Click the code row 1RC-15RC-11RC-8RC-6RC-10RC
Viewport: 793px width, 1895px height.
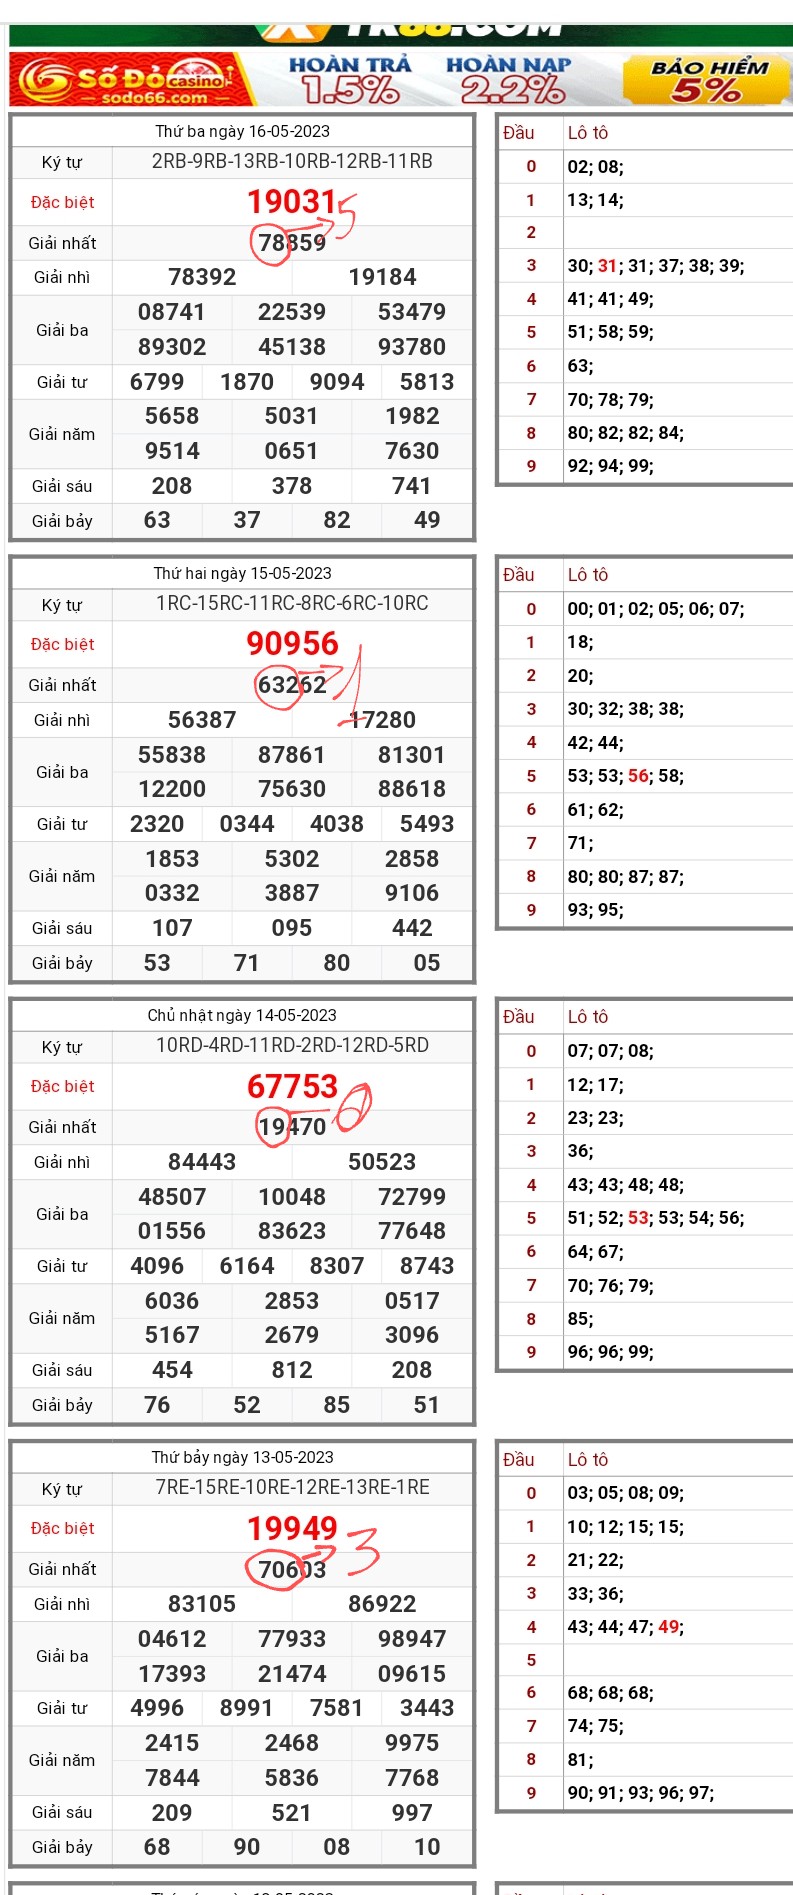(292, 604)
